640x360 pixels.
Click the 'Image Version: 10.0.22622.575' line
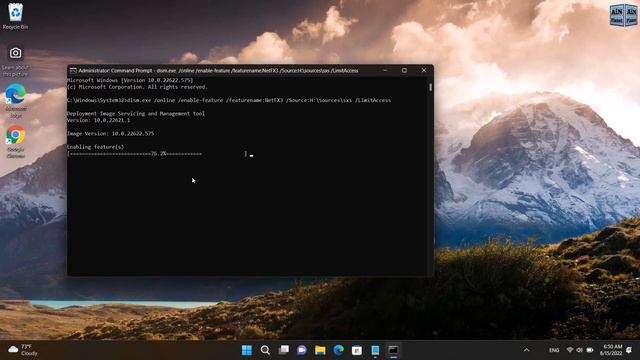tap(111, 133)
